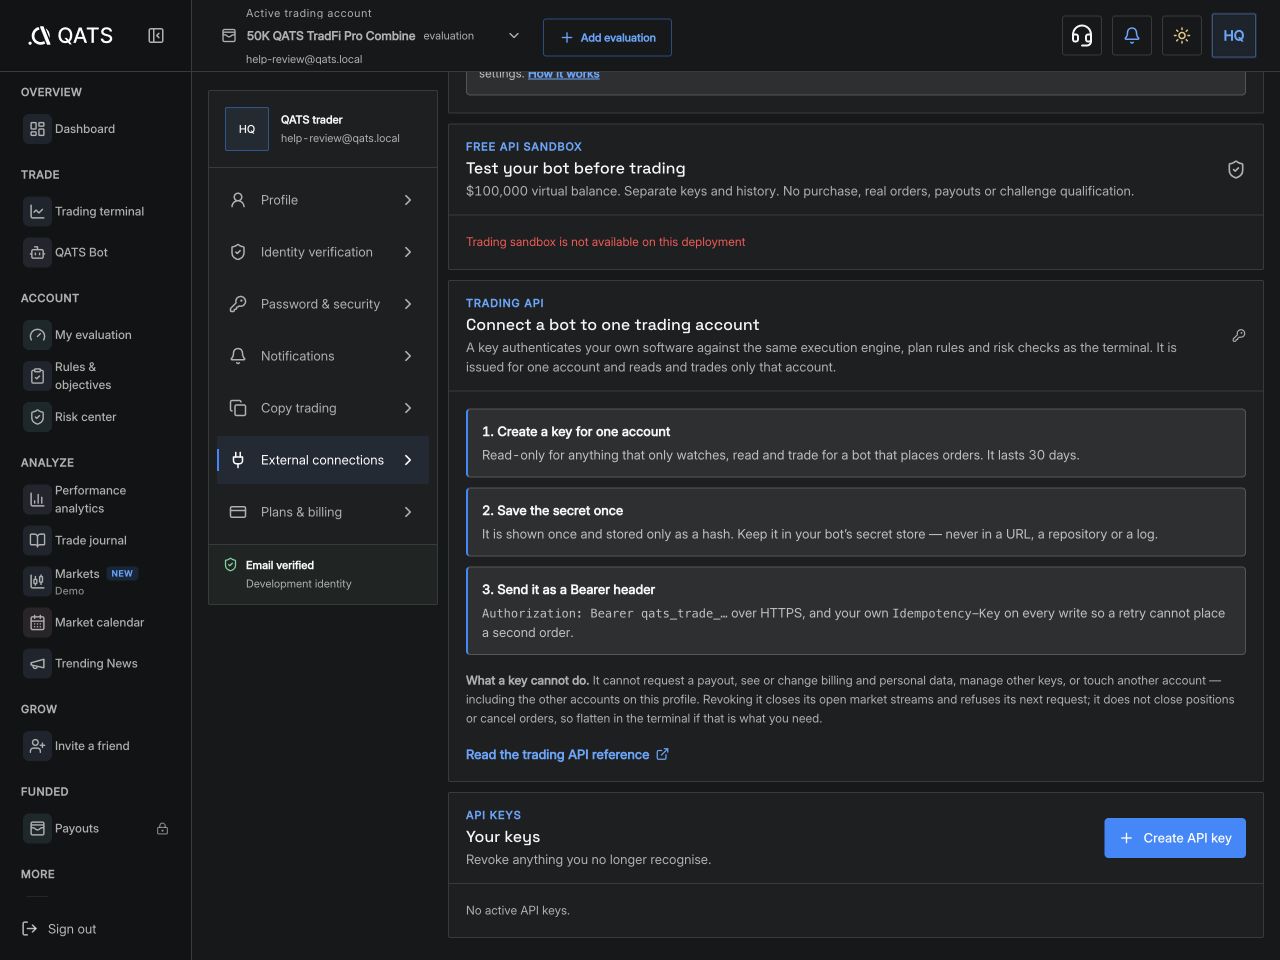Viewport: 1280px width, 960px height.
Task: Open notifications bell in top bar
Action: [x=1132, y=36]
